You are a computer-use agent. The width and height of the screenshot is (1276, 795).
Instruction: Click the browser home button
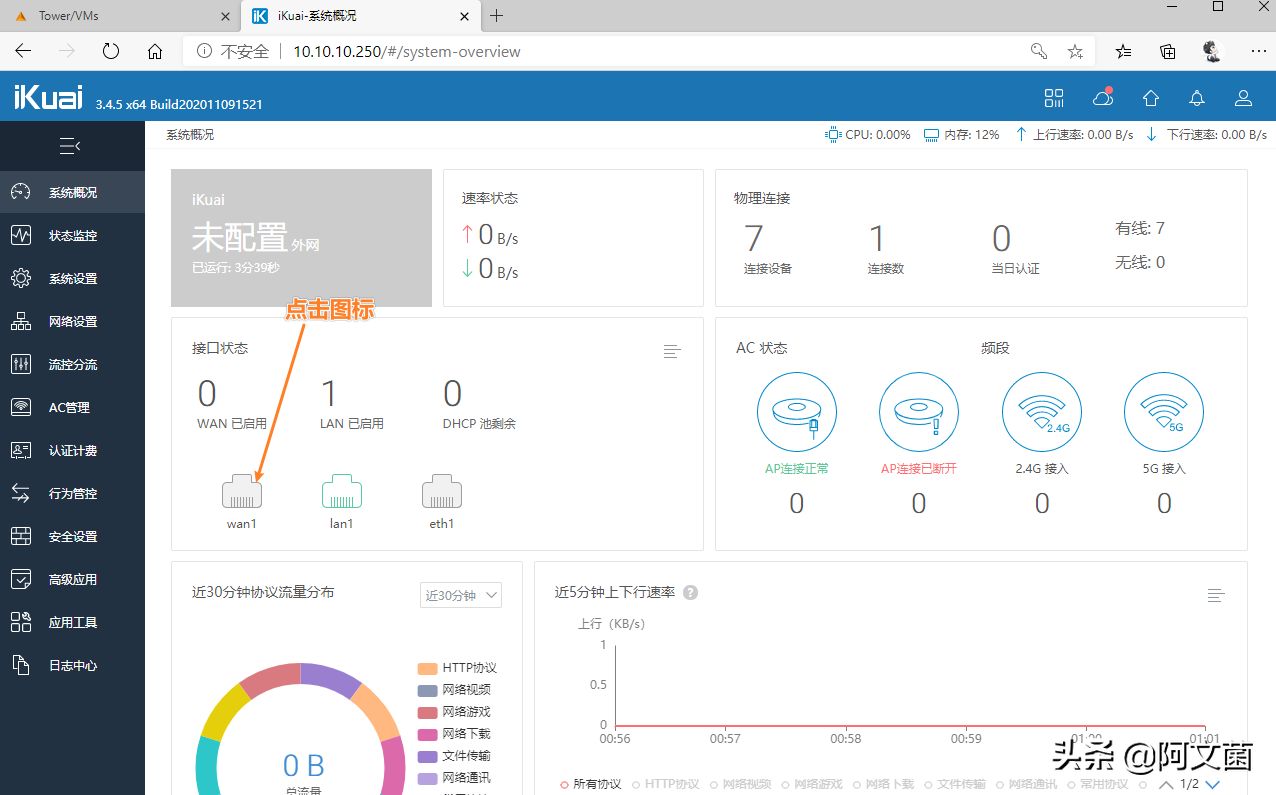click(155, 51)
